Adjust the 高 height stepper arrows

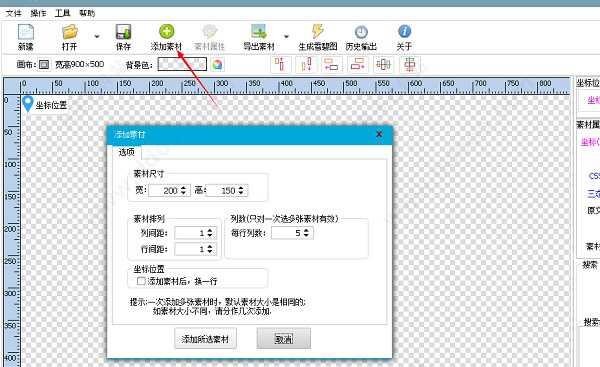pos(241,190)
